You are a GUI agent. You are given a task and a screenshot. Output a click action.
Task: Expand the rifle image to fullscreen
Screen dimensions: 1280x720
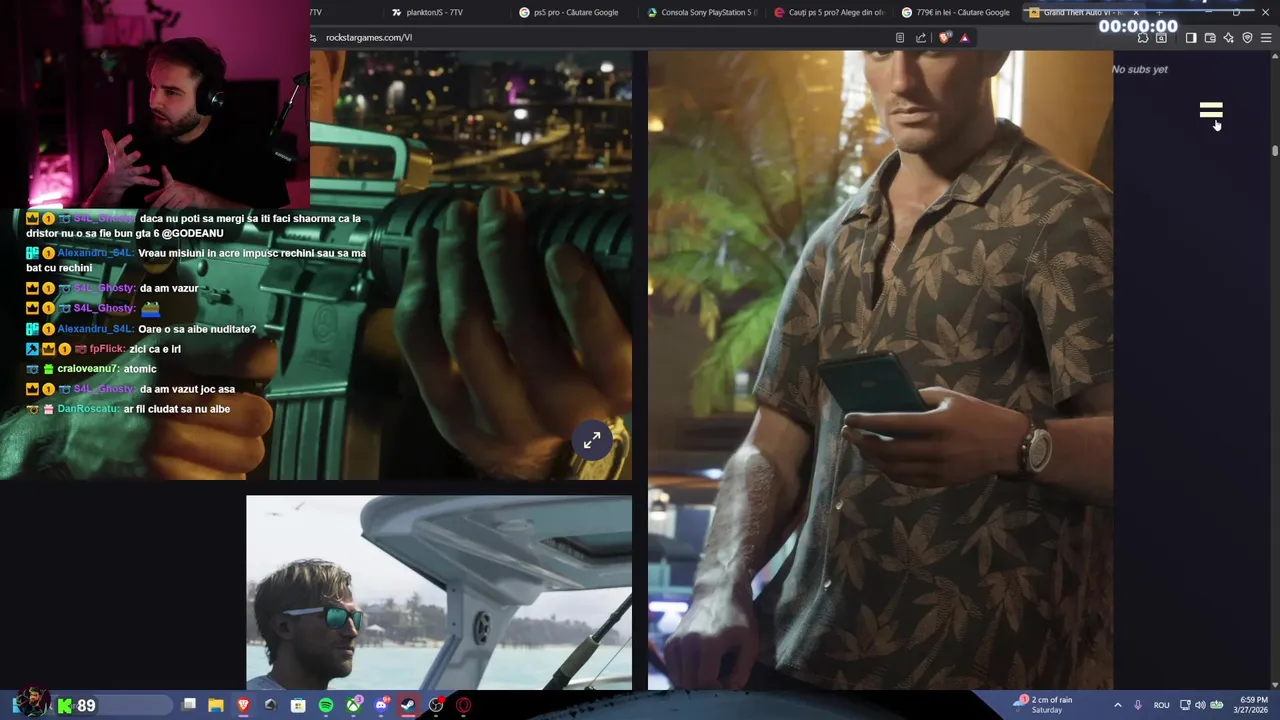click(x=592, y=439)
